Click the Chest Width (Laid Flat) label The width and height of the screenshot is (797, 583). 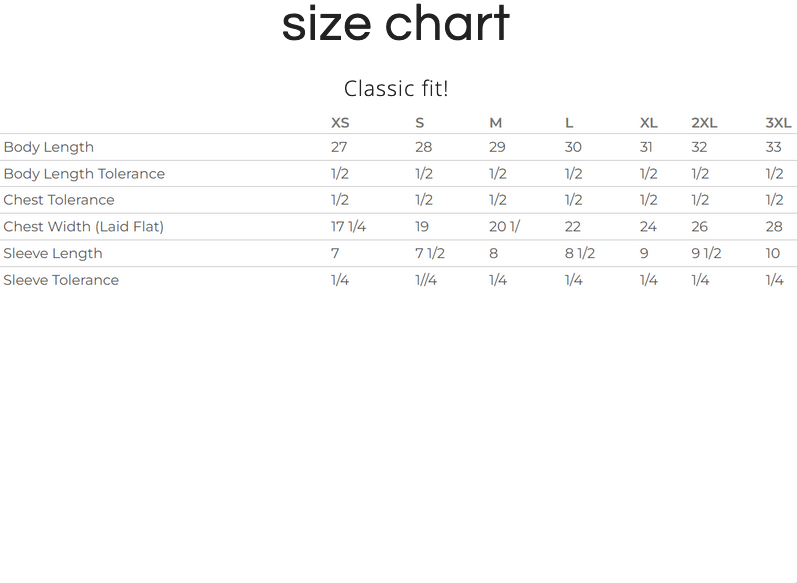click(84, 227)
